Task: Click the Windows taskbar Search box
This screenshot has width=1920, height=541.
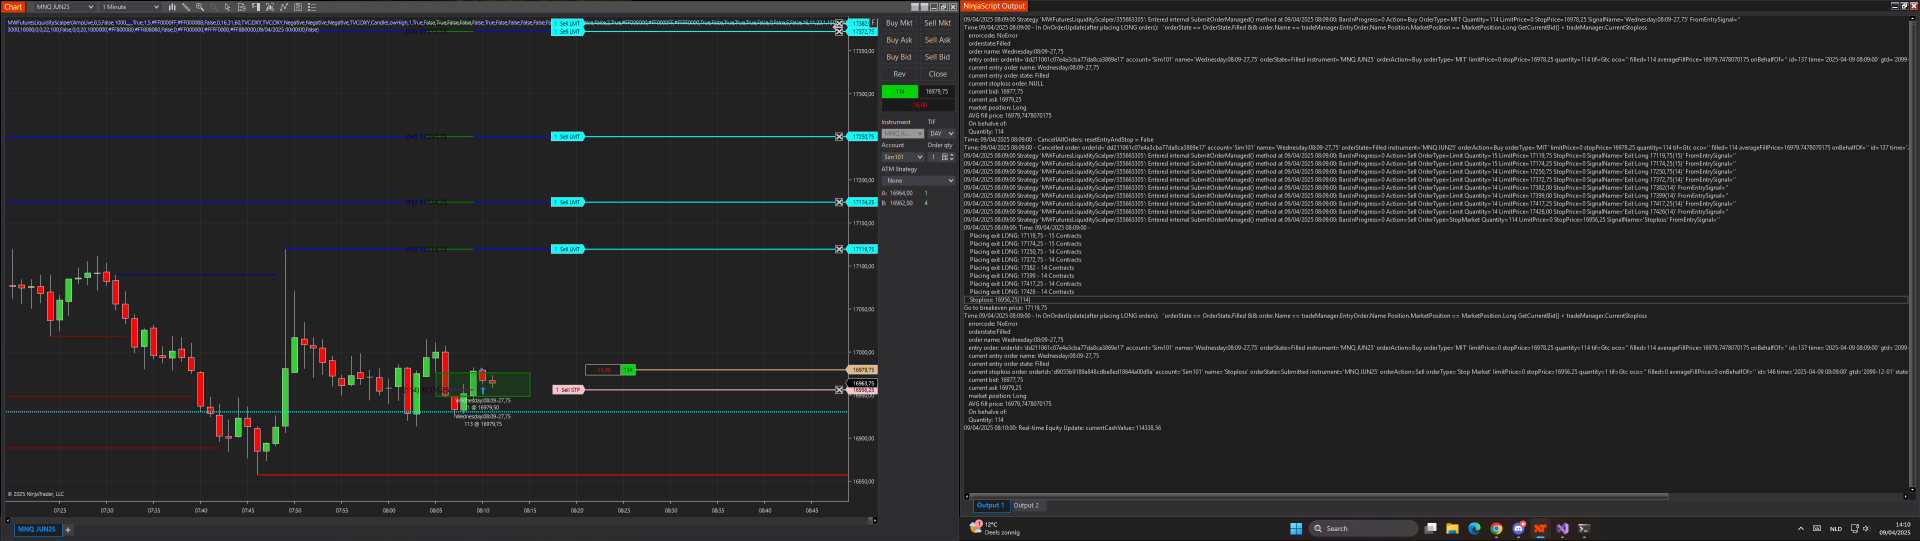Action: [1364, 528]
